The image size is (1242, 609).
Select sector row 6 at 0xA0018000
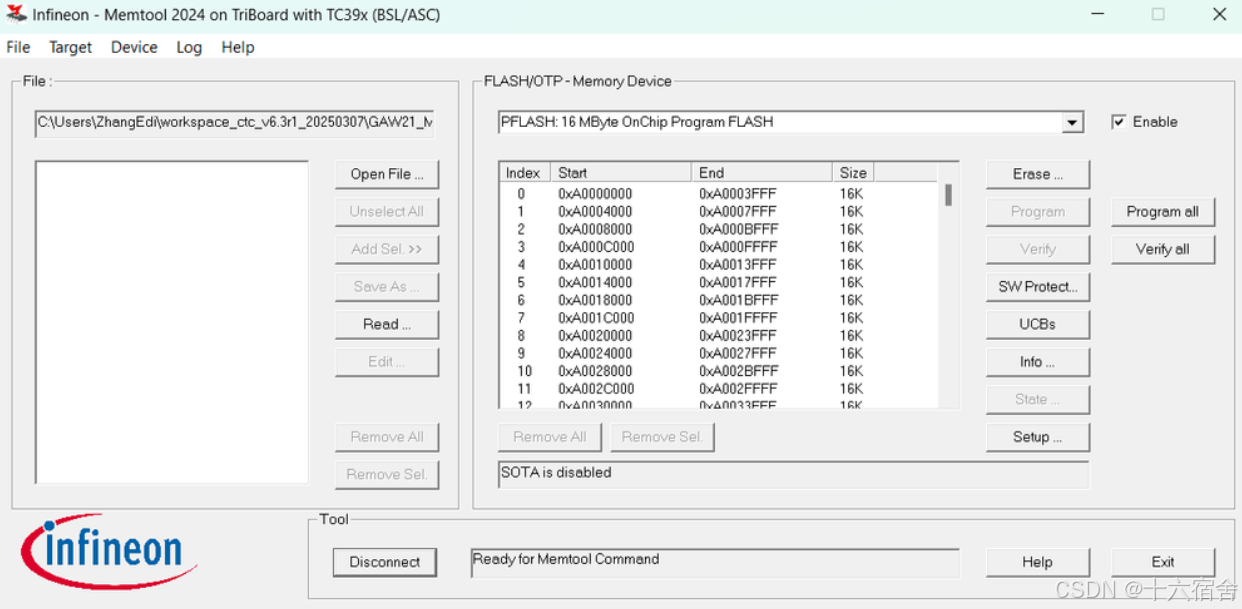[719, 300]
